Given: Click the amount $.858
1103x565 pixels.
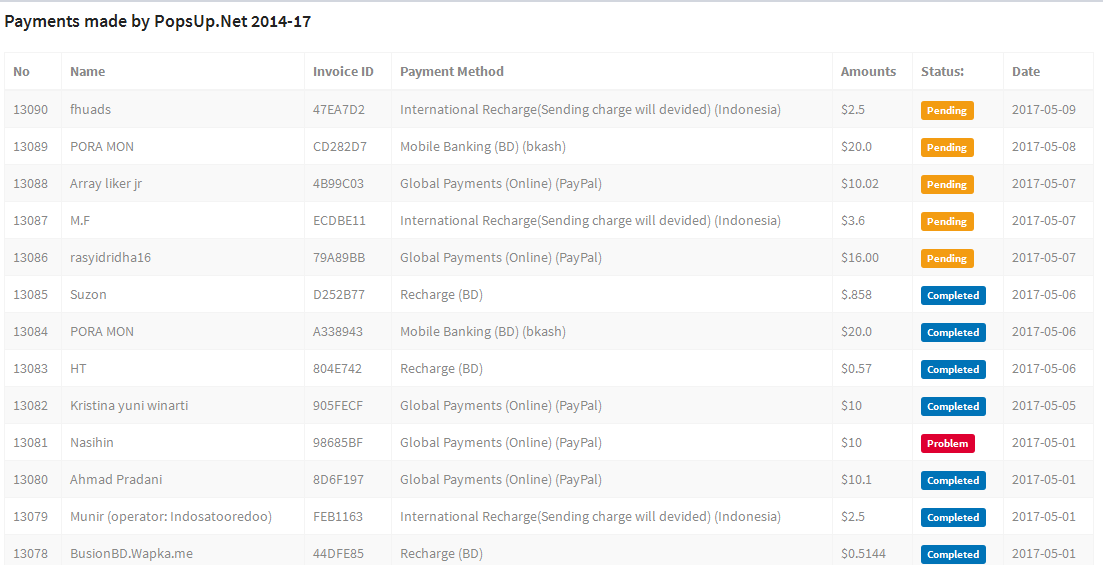Looking at the screenshot, I should [856, 294].
